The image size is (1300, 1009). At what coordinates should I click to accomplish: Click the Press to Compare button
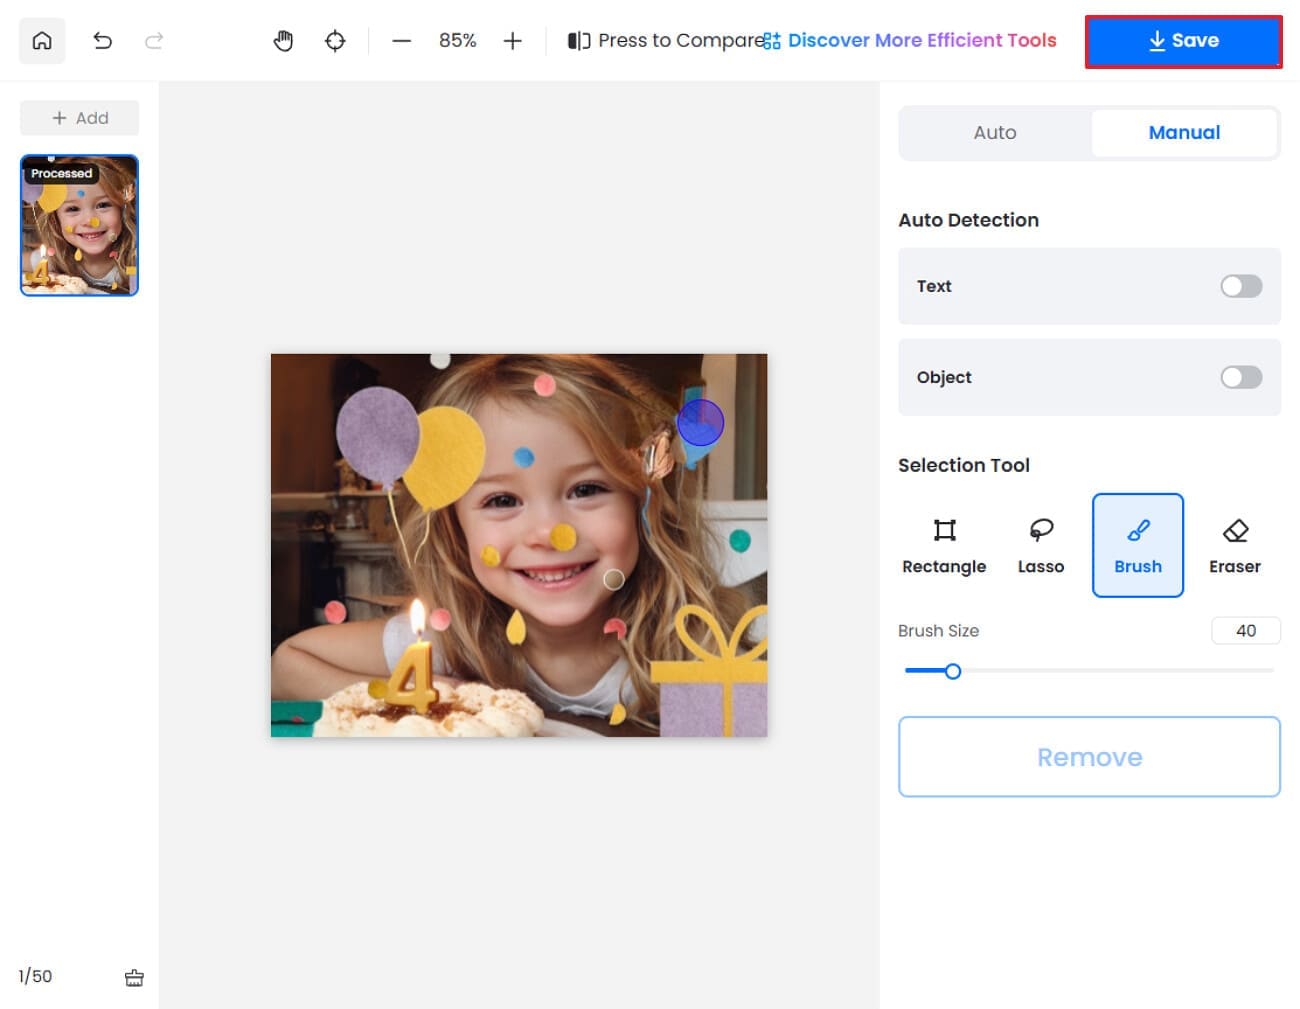[x=664, y=41]
